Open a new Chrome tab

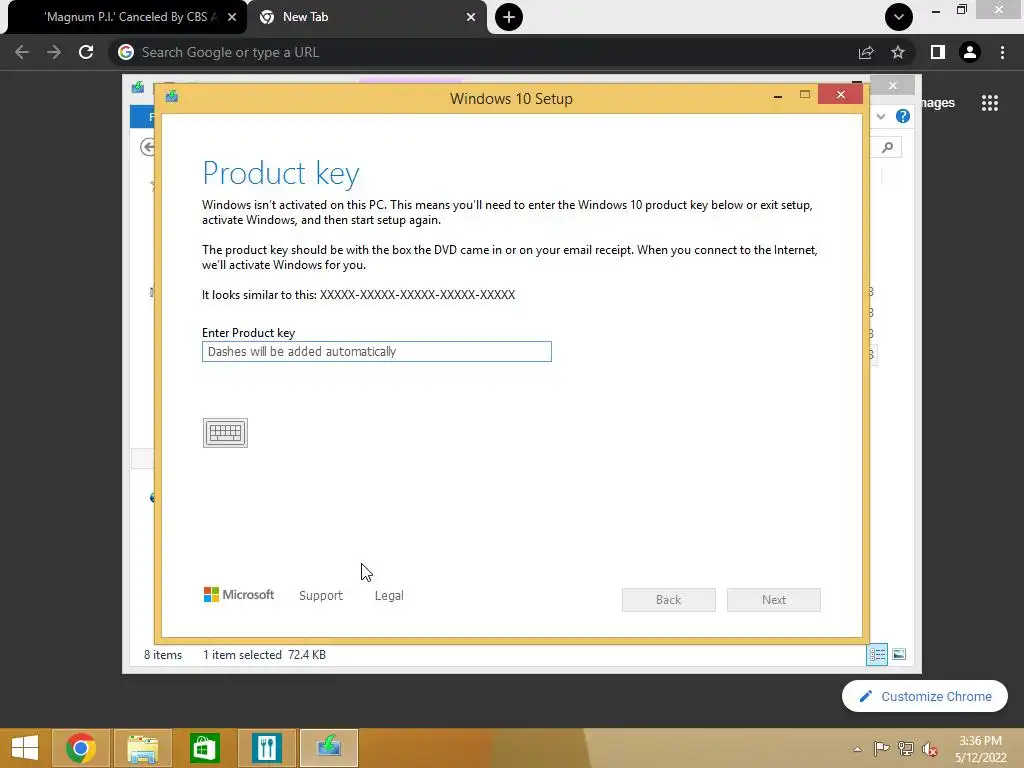click(x=509, y=17)
